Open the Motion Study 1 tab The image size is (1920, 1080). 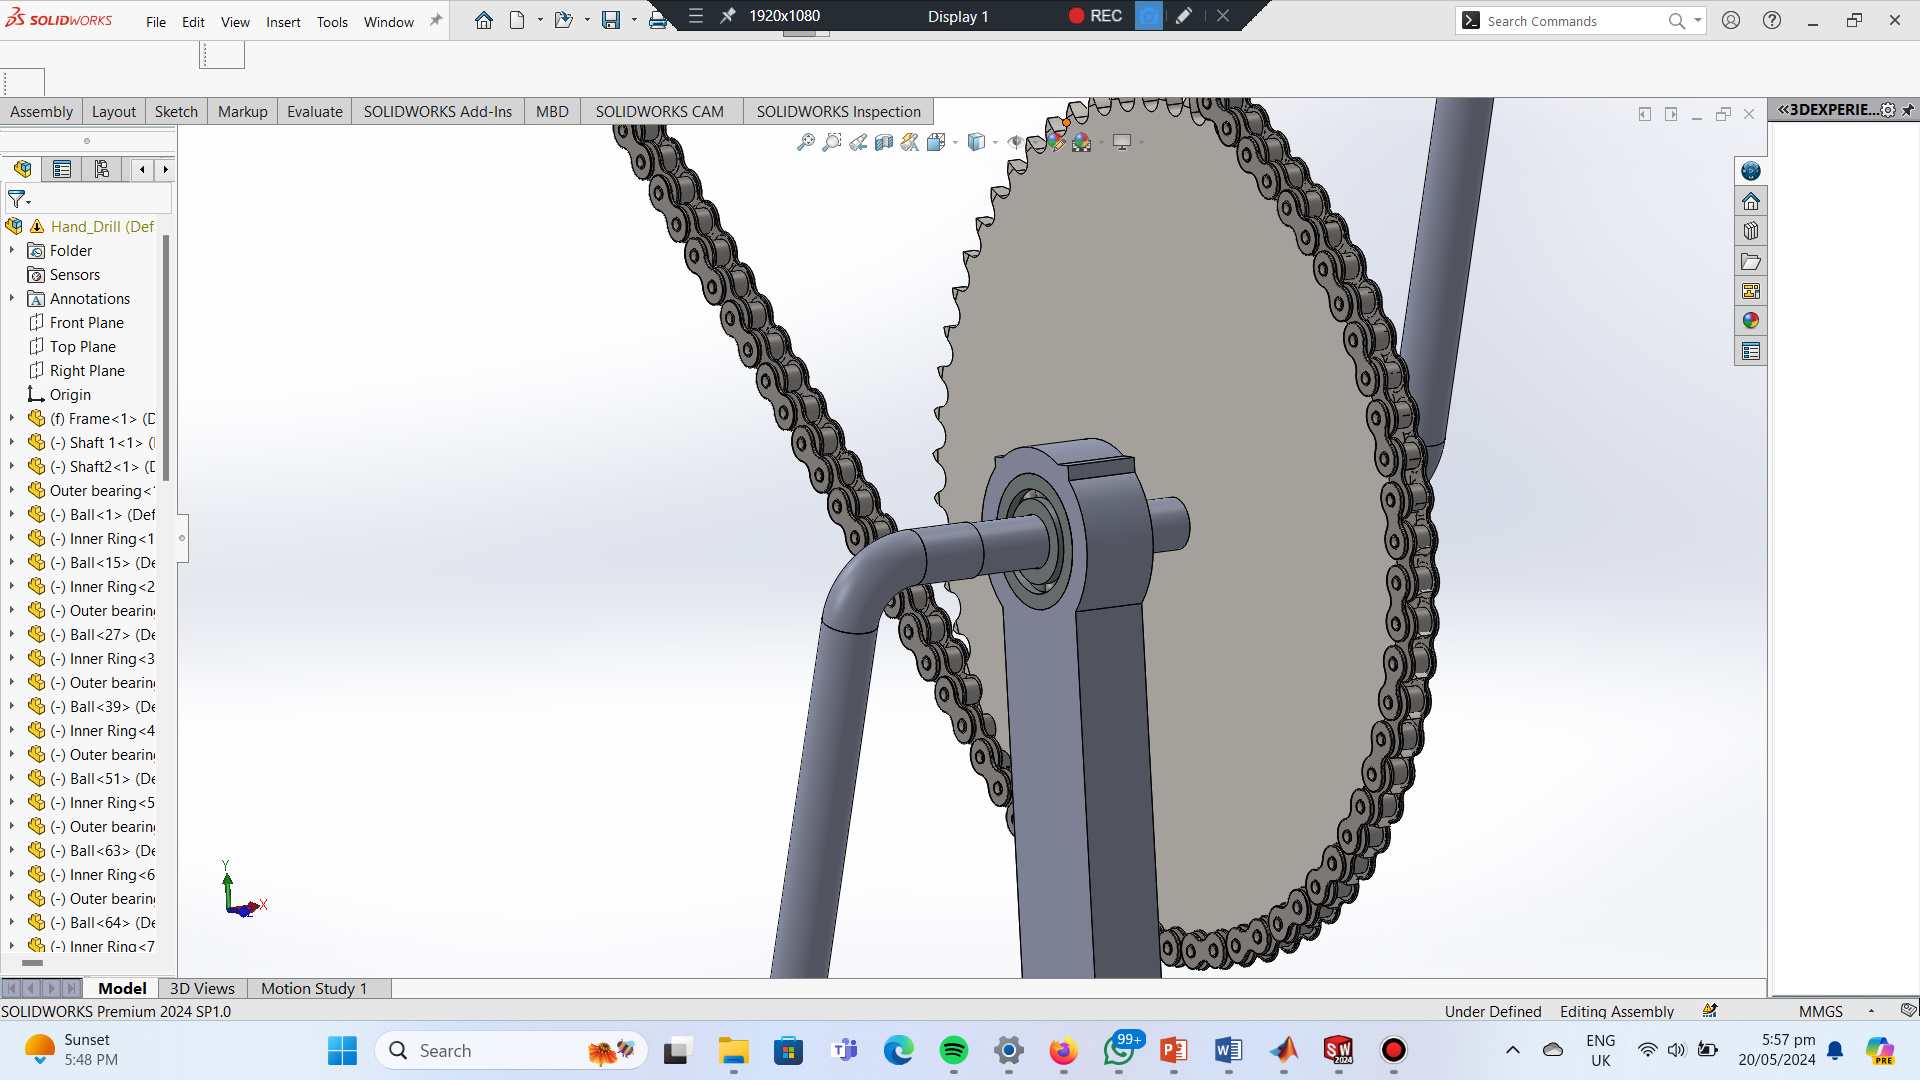pyautogui.click(x=314, y=988)
